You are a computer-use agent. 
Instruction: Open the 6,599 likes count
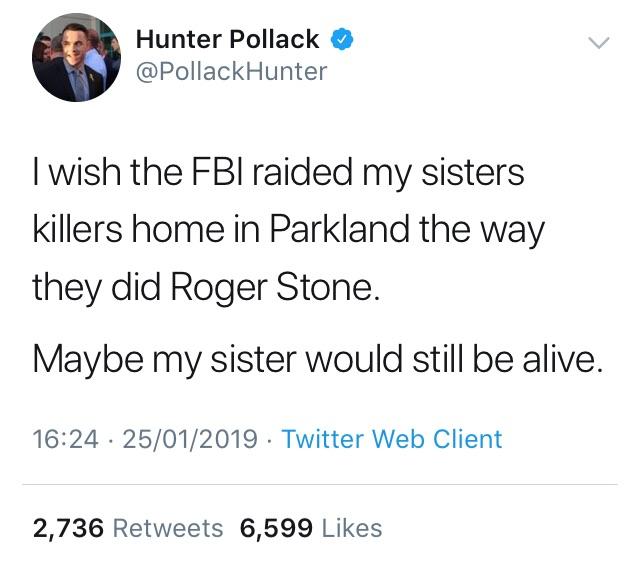pos(276,528)
